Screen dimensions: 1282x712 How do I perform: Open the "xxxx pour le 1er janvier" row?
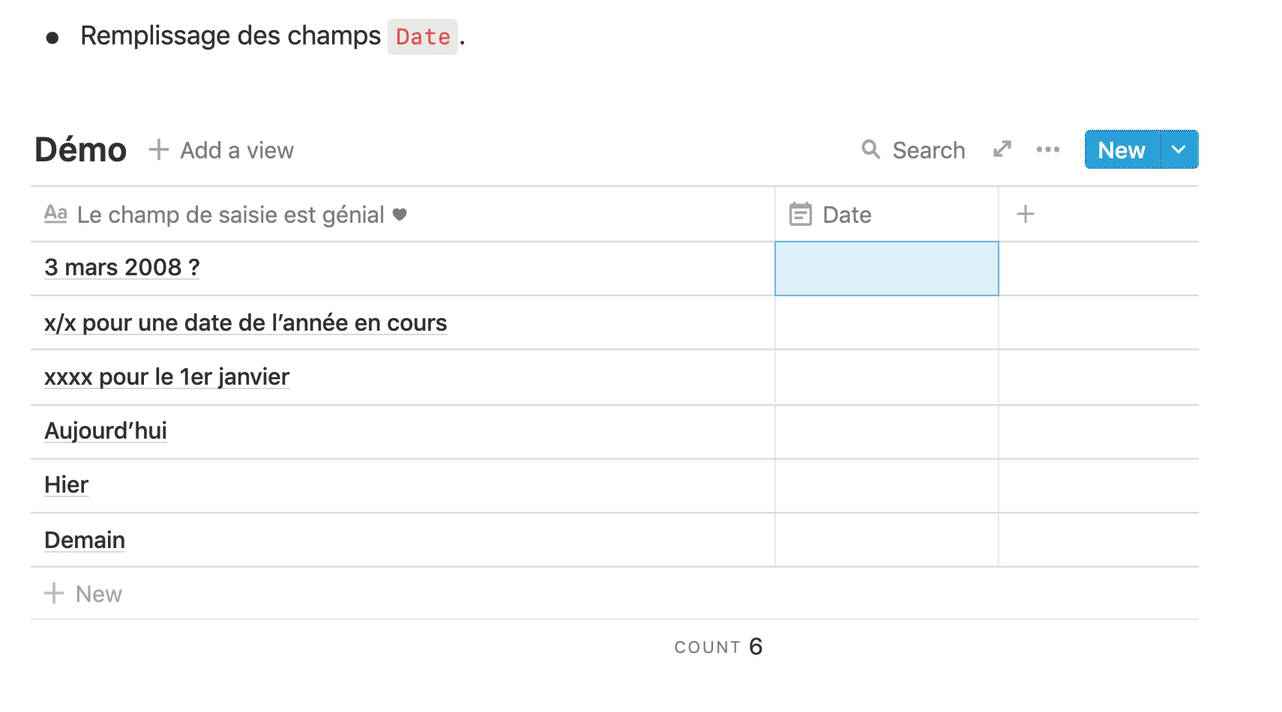[167, 377]
